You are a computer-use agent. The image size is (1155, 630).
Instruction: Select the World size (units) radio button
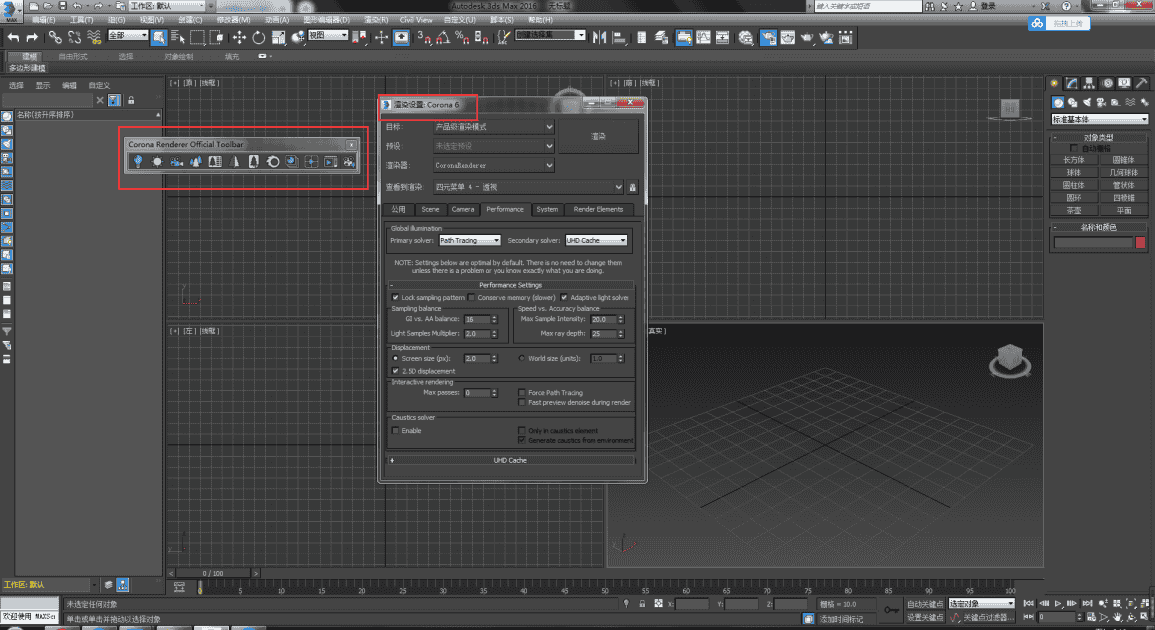click(522, 358)
